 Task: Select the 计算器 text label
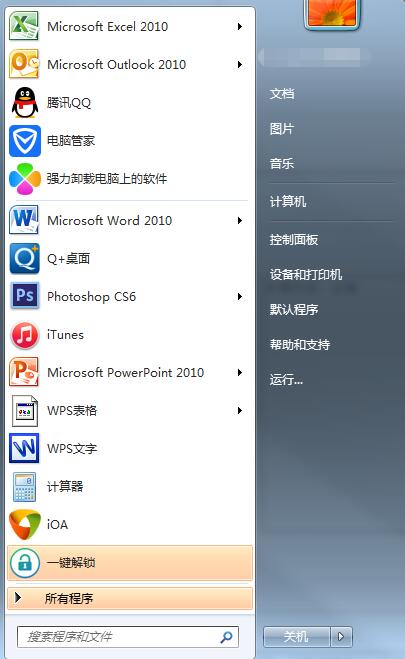[x=65, y=487]
